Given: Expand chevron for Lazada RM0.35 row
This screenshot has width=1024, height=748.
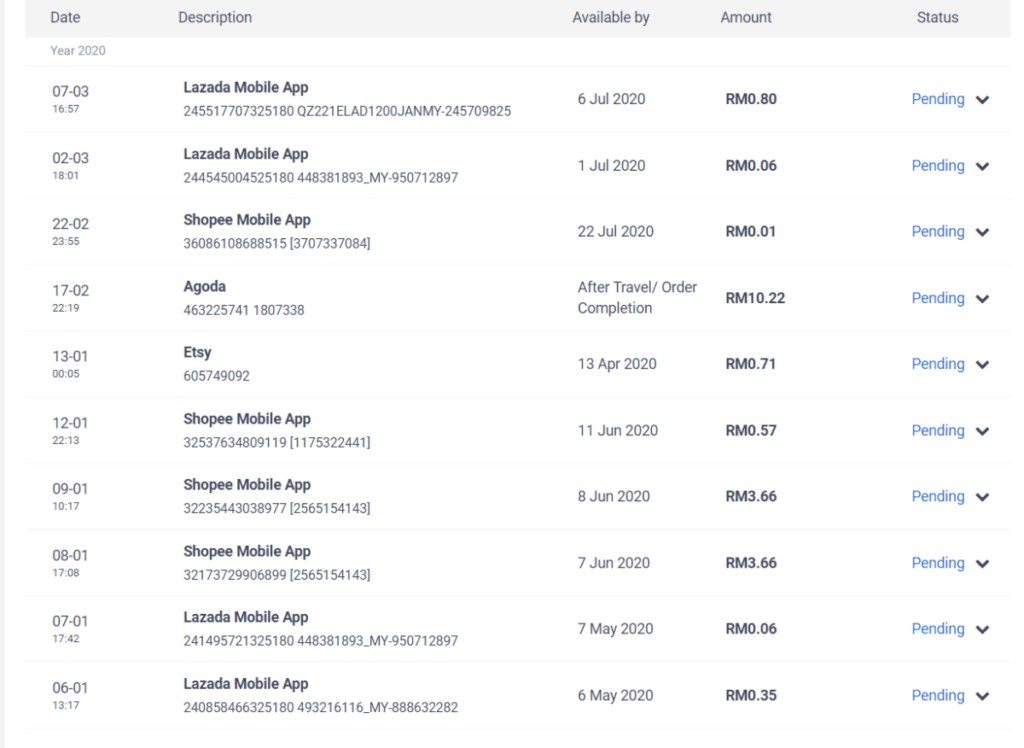Looking at the screenshot, I should pos(982,697).
